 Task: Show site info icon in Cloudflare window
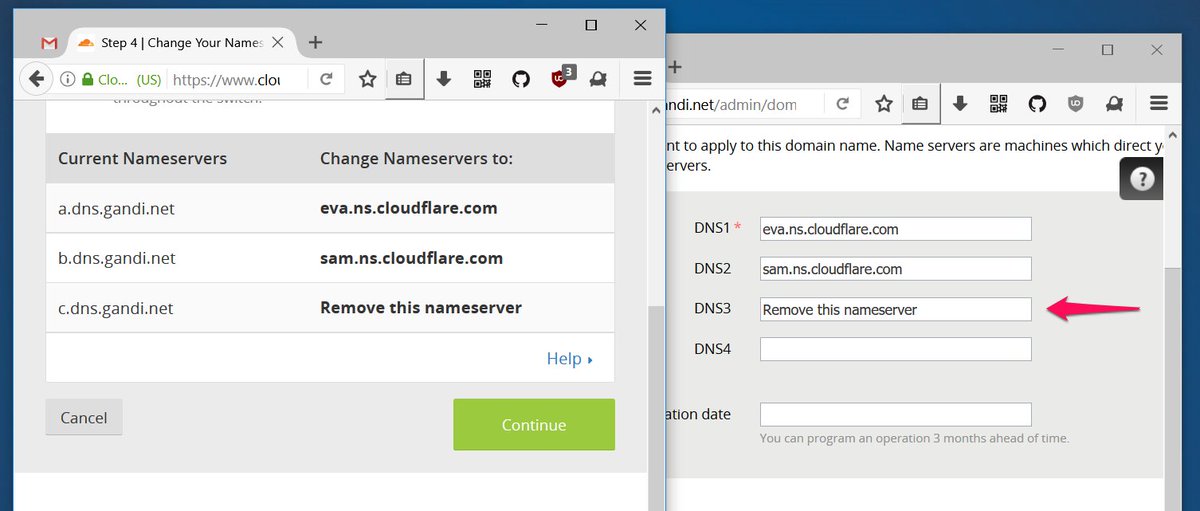[67, 79]
